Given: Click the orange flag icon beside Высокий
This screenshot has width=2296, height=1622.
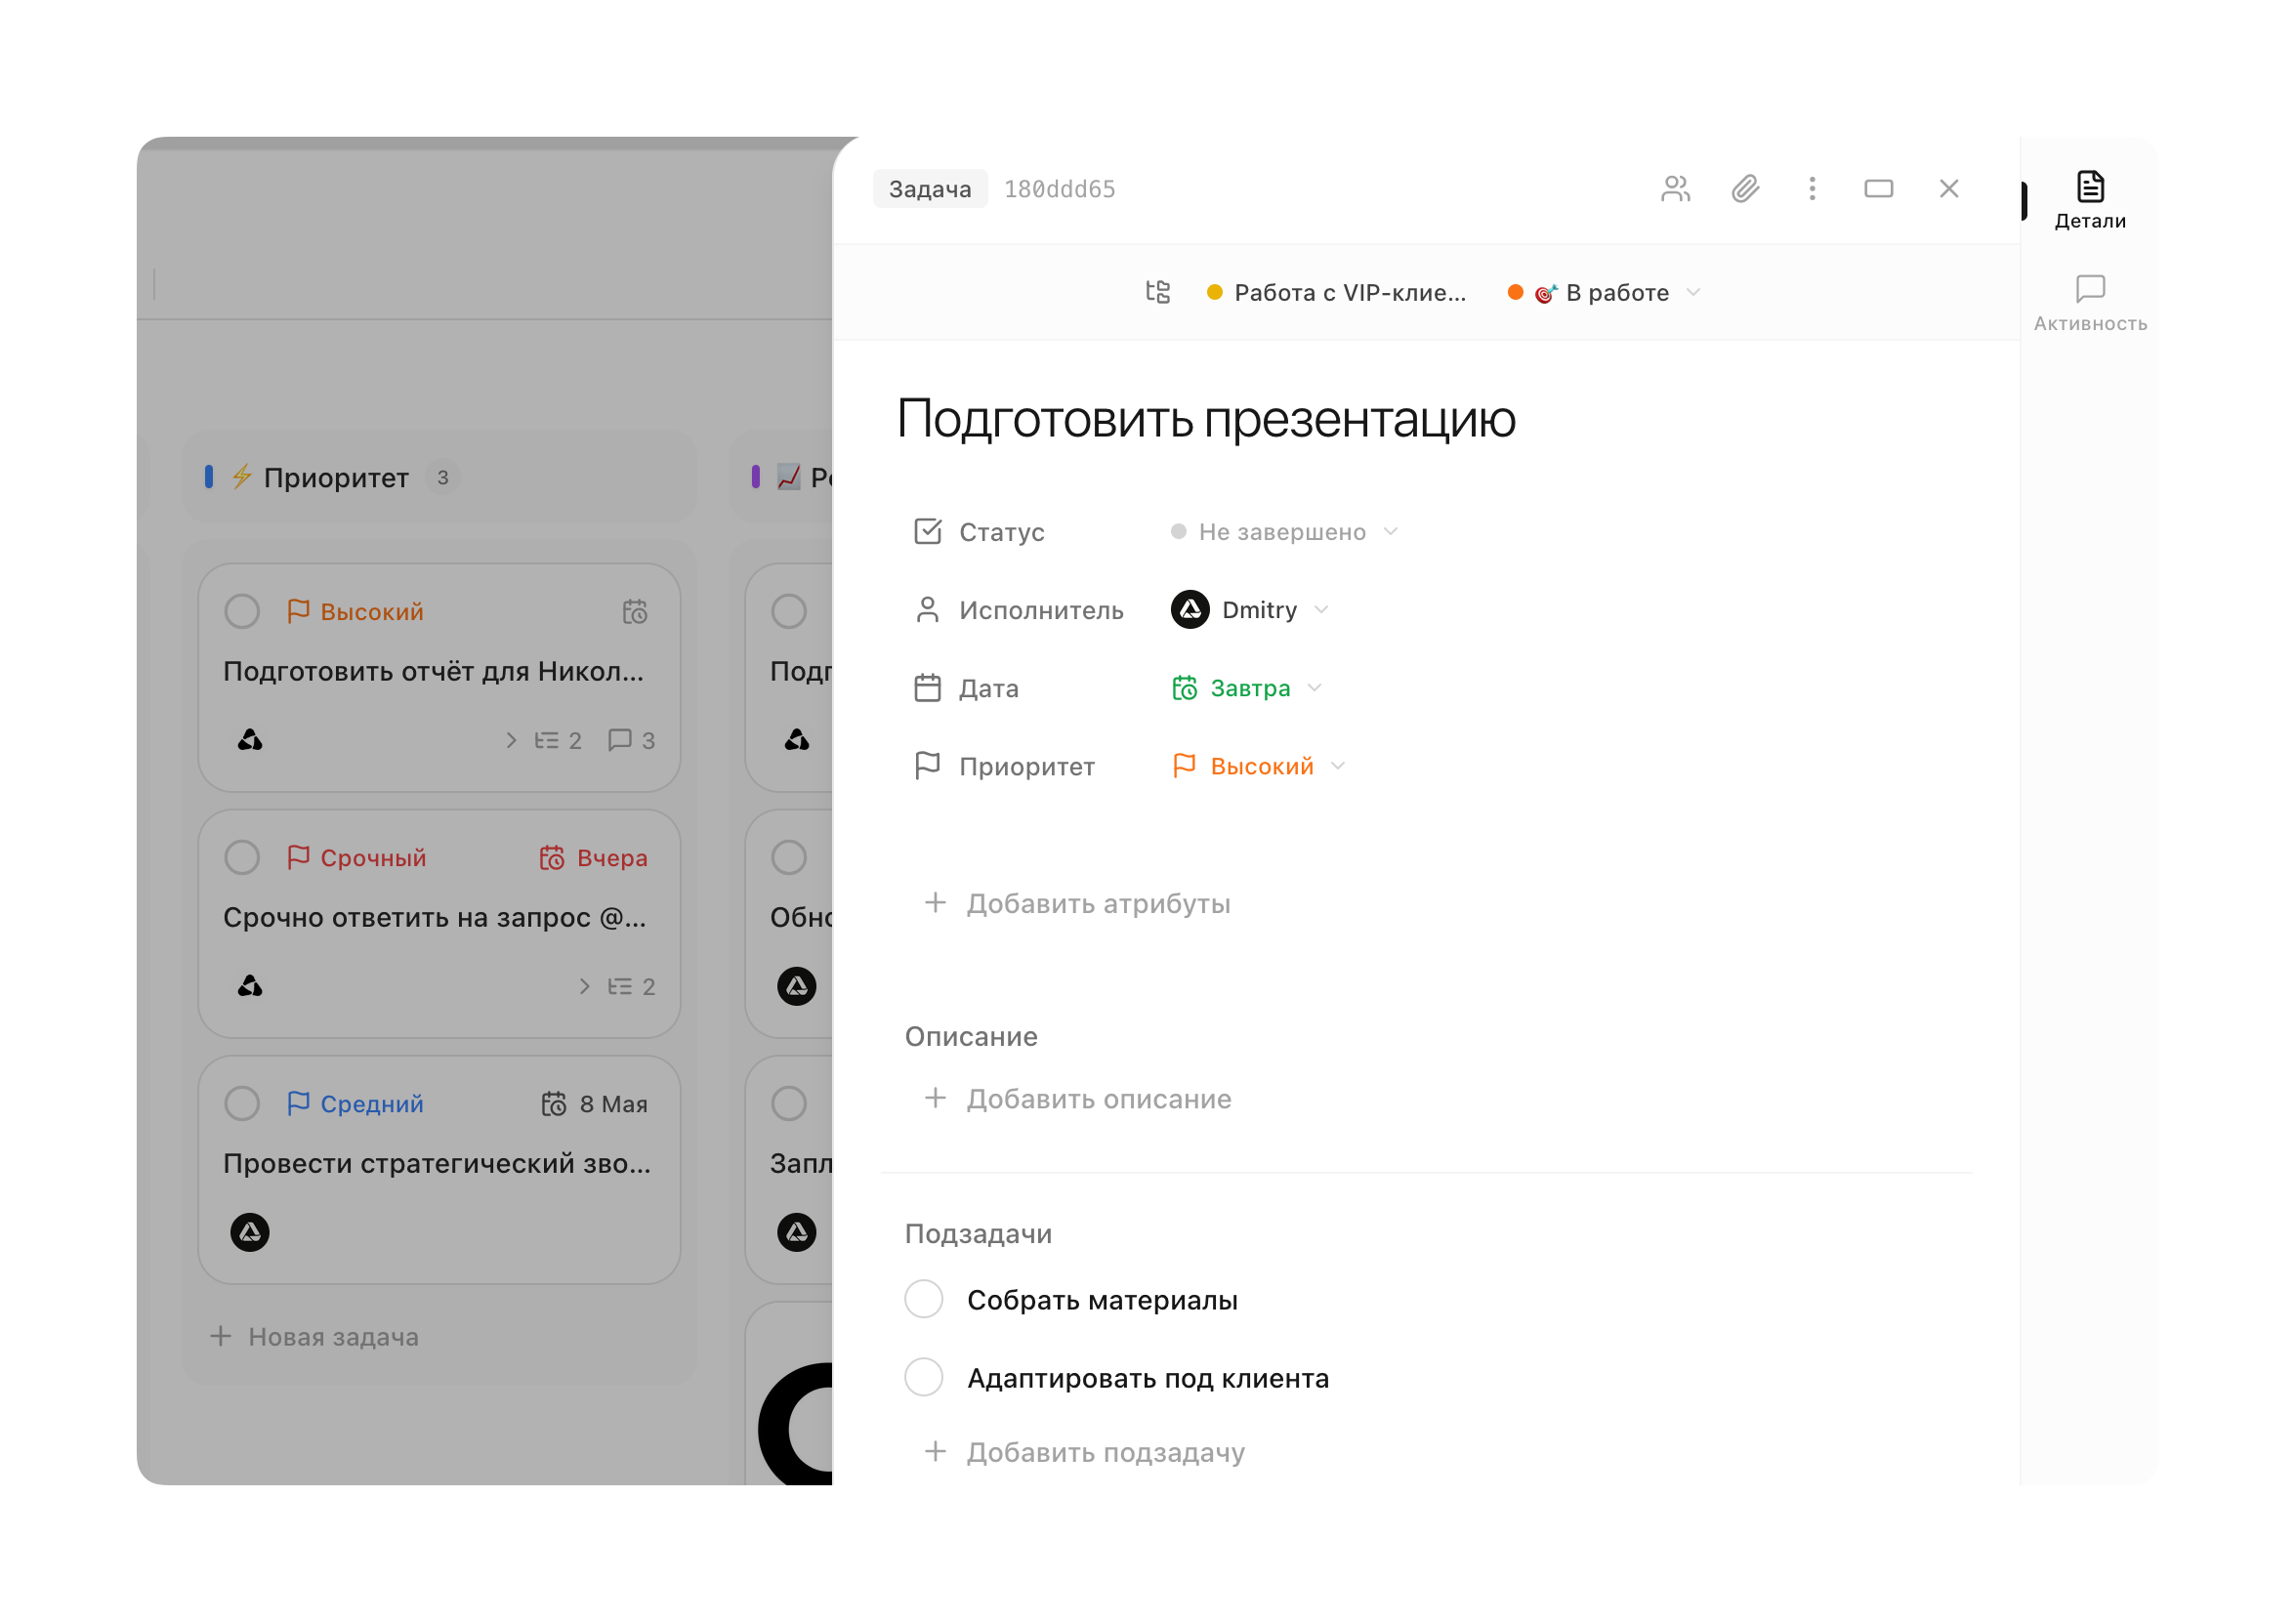Looking at the screenshot, I should (1184, 766).
